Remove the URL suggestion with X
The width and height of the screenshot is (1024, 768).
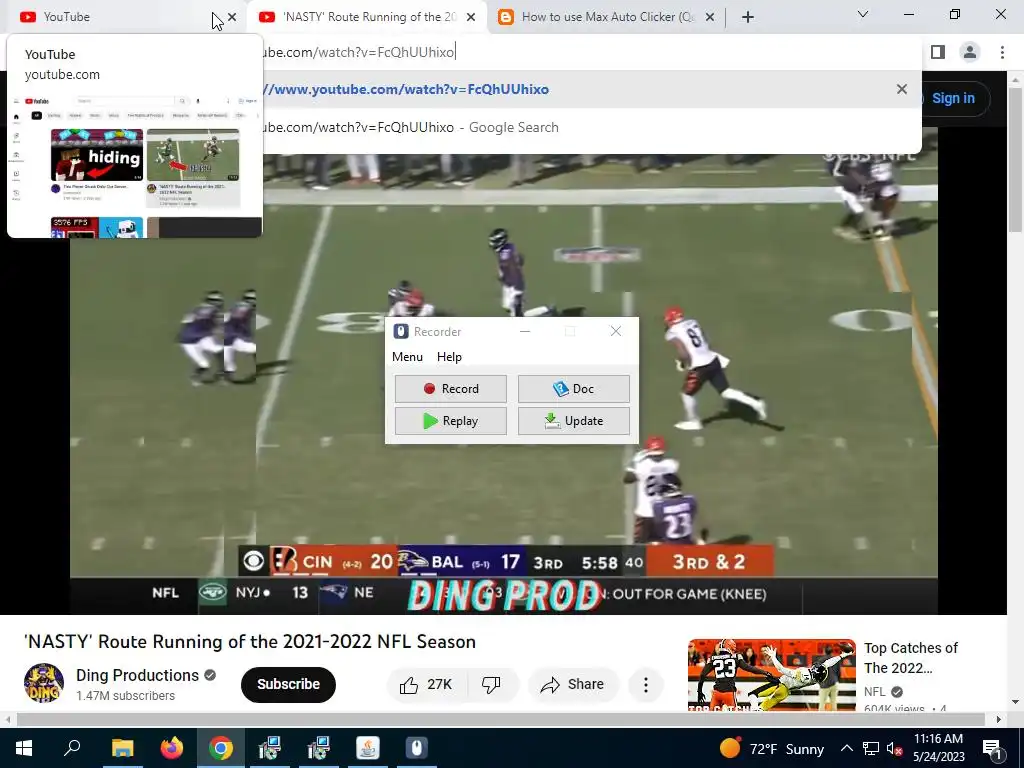[902, 89]
